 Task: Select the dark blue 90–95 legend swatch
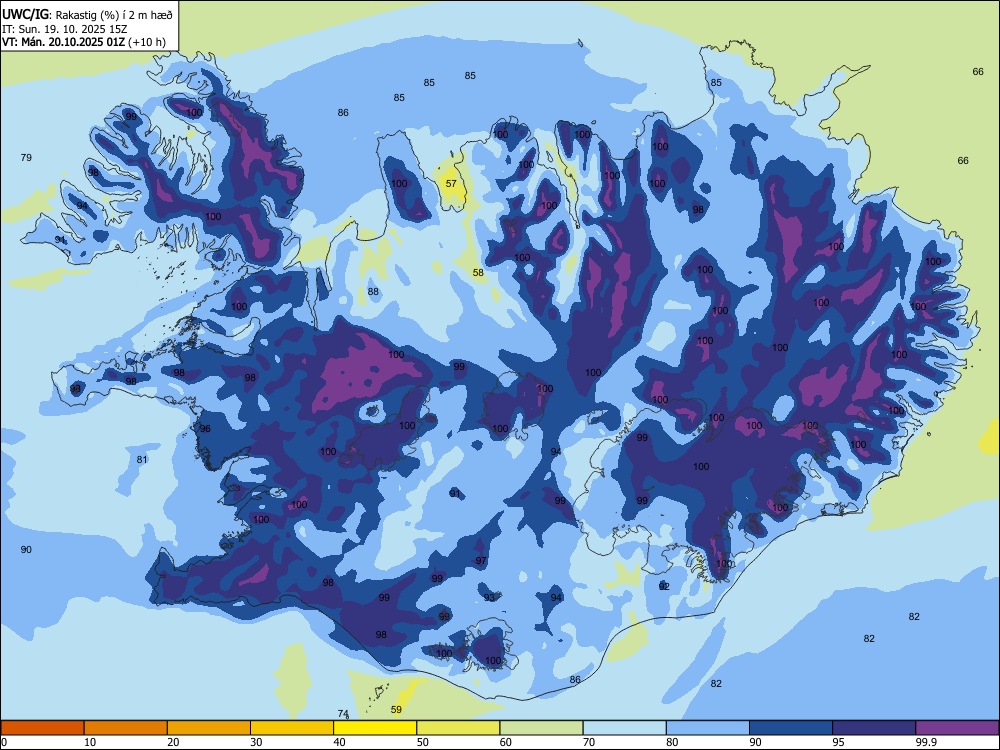791,728
